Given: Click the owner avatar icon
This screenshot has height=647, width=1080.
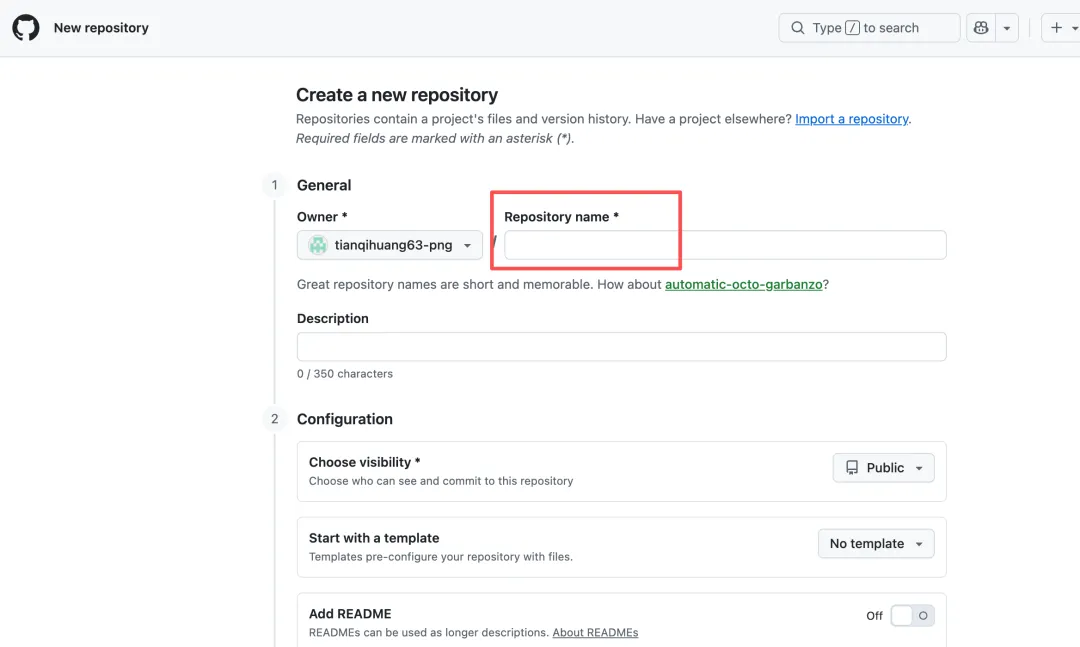Looking at the screenshot, I should click(x=318, y=245).
